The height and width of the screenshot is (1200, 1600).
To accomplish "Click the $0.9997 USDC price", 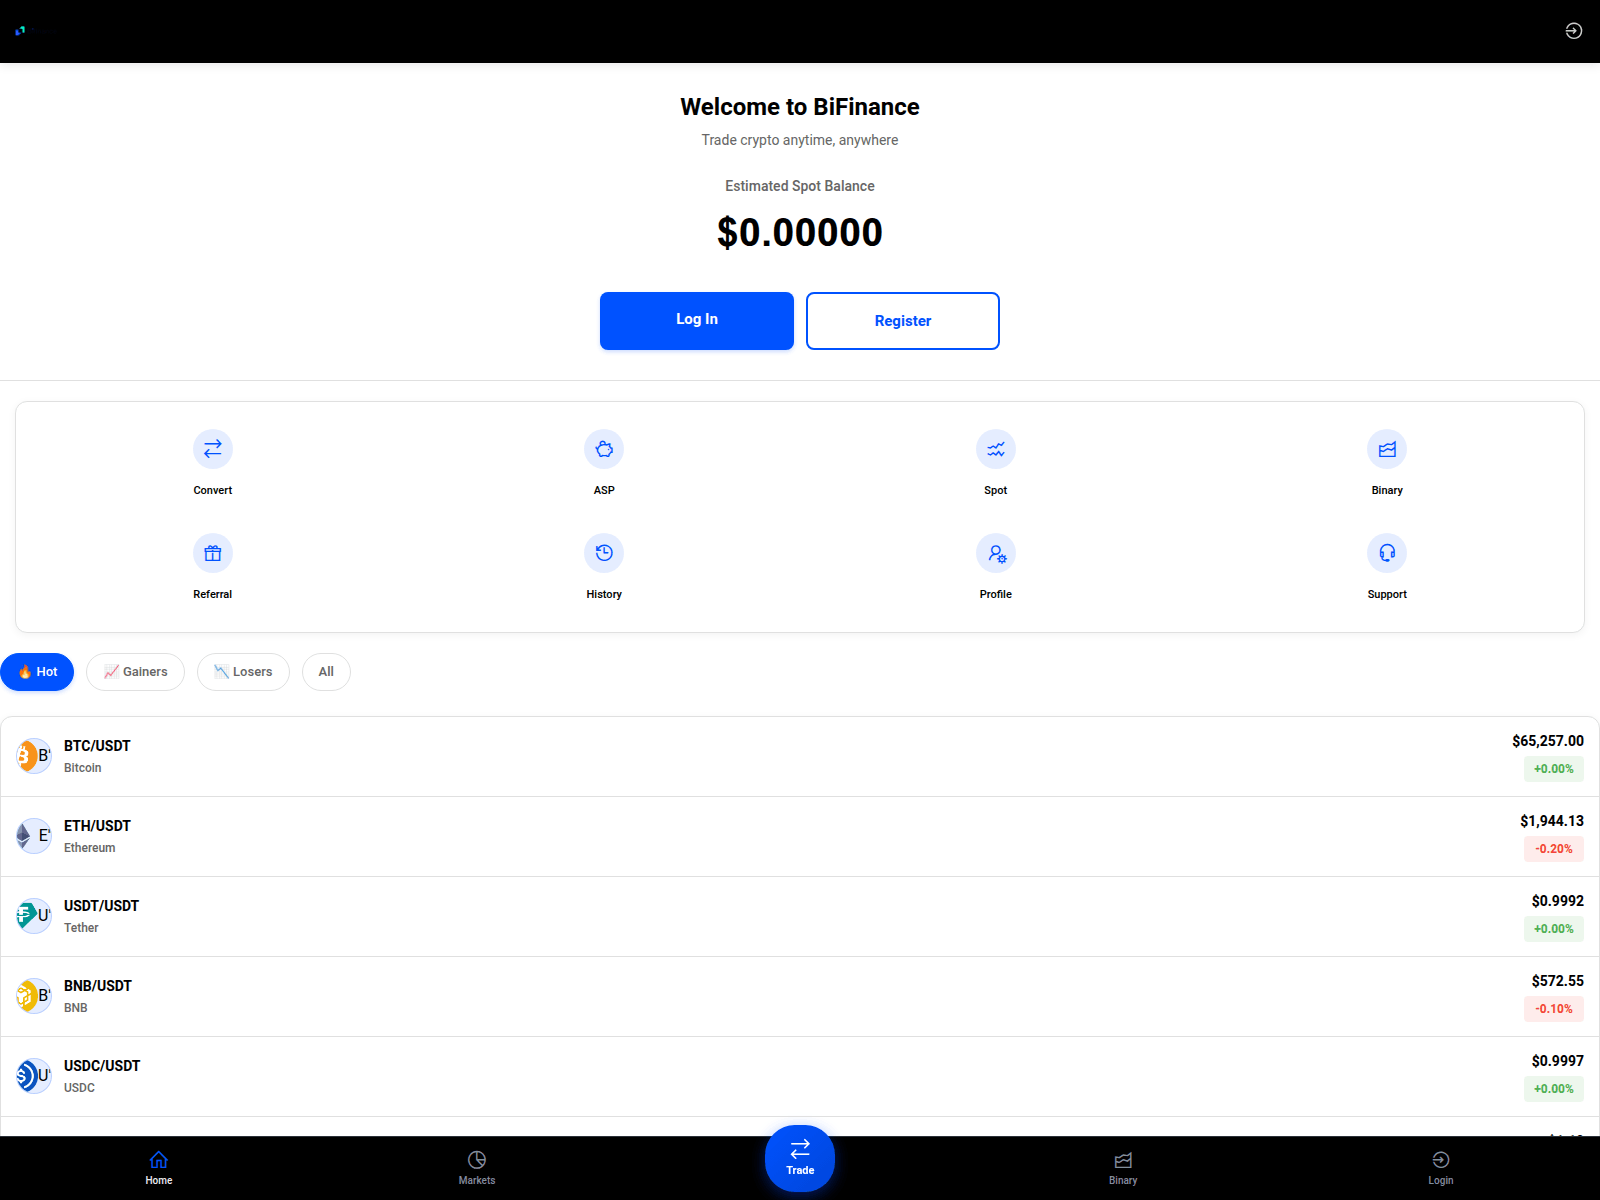I will pos(1558,1061).
